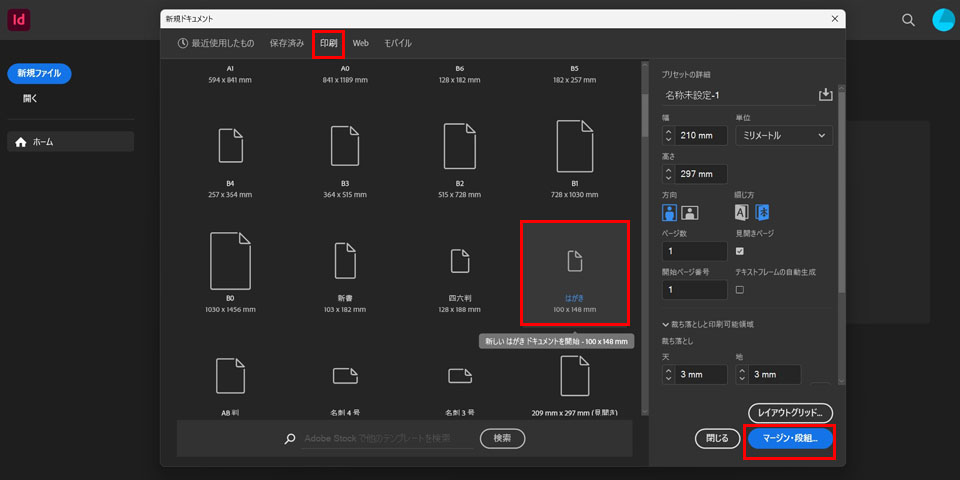Click the save preset icon
The width and height of the screenshot is (960, 480).
pyautogui.click(x=825, y=95)
